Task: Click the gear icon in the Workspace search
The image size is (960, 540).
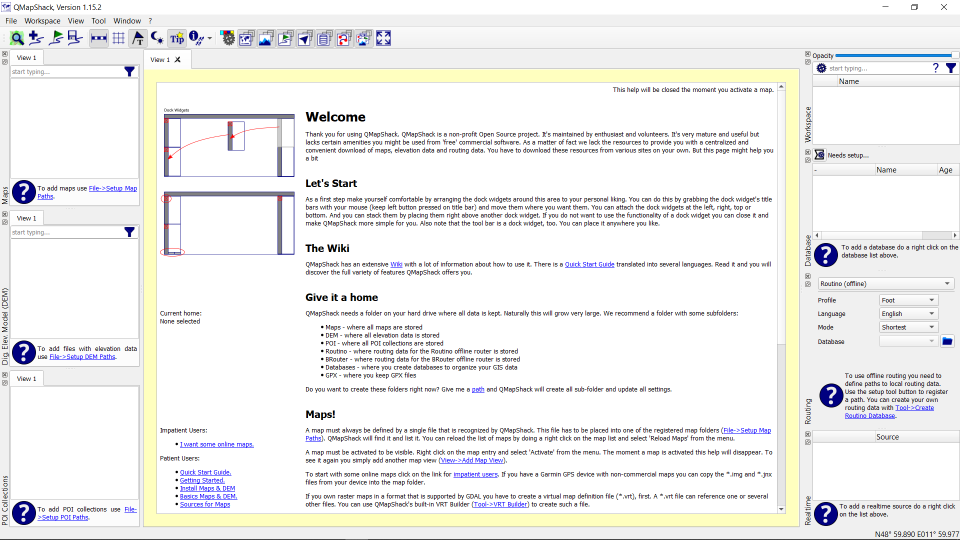Action: (x=822, y=68)
